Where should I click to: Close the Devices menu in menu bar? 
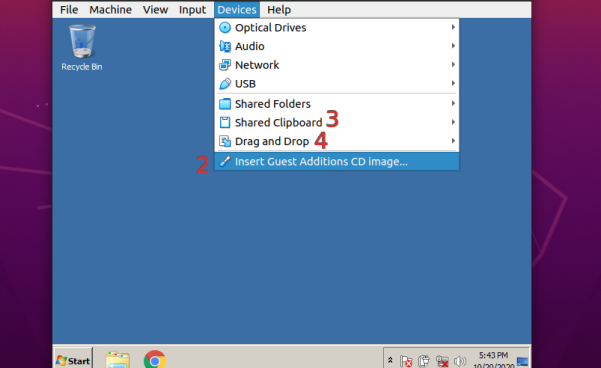click(237, 10)
